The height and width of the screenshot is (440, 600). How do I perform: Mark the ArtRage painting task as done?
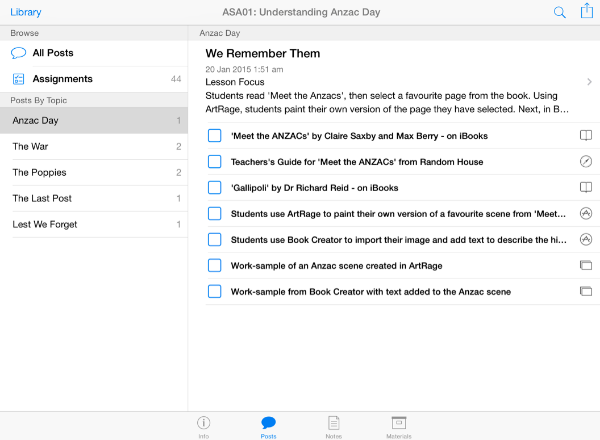pos(214,213)
